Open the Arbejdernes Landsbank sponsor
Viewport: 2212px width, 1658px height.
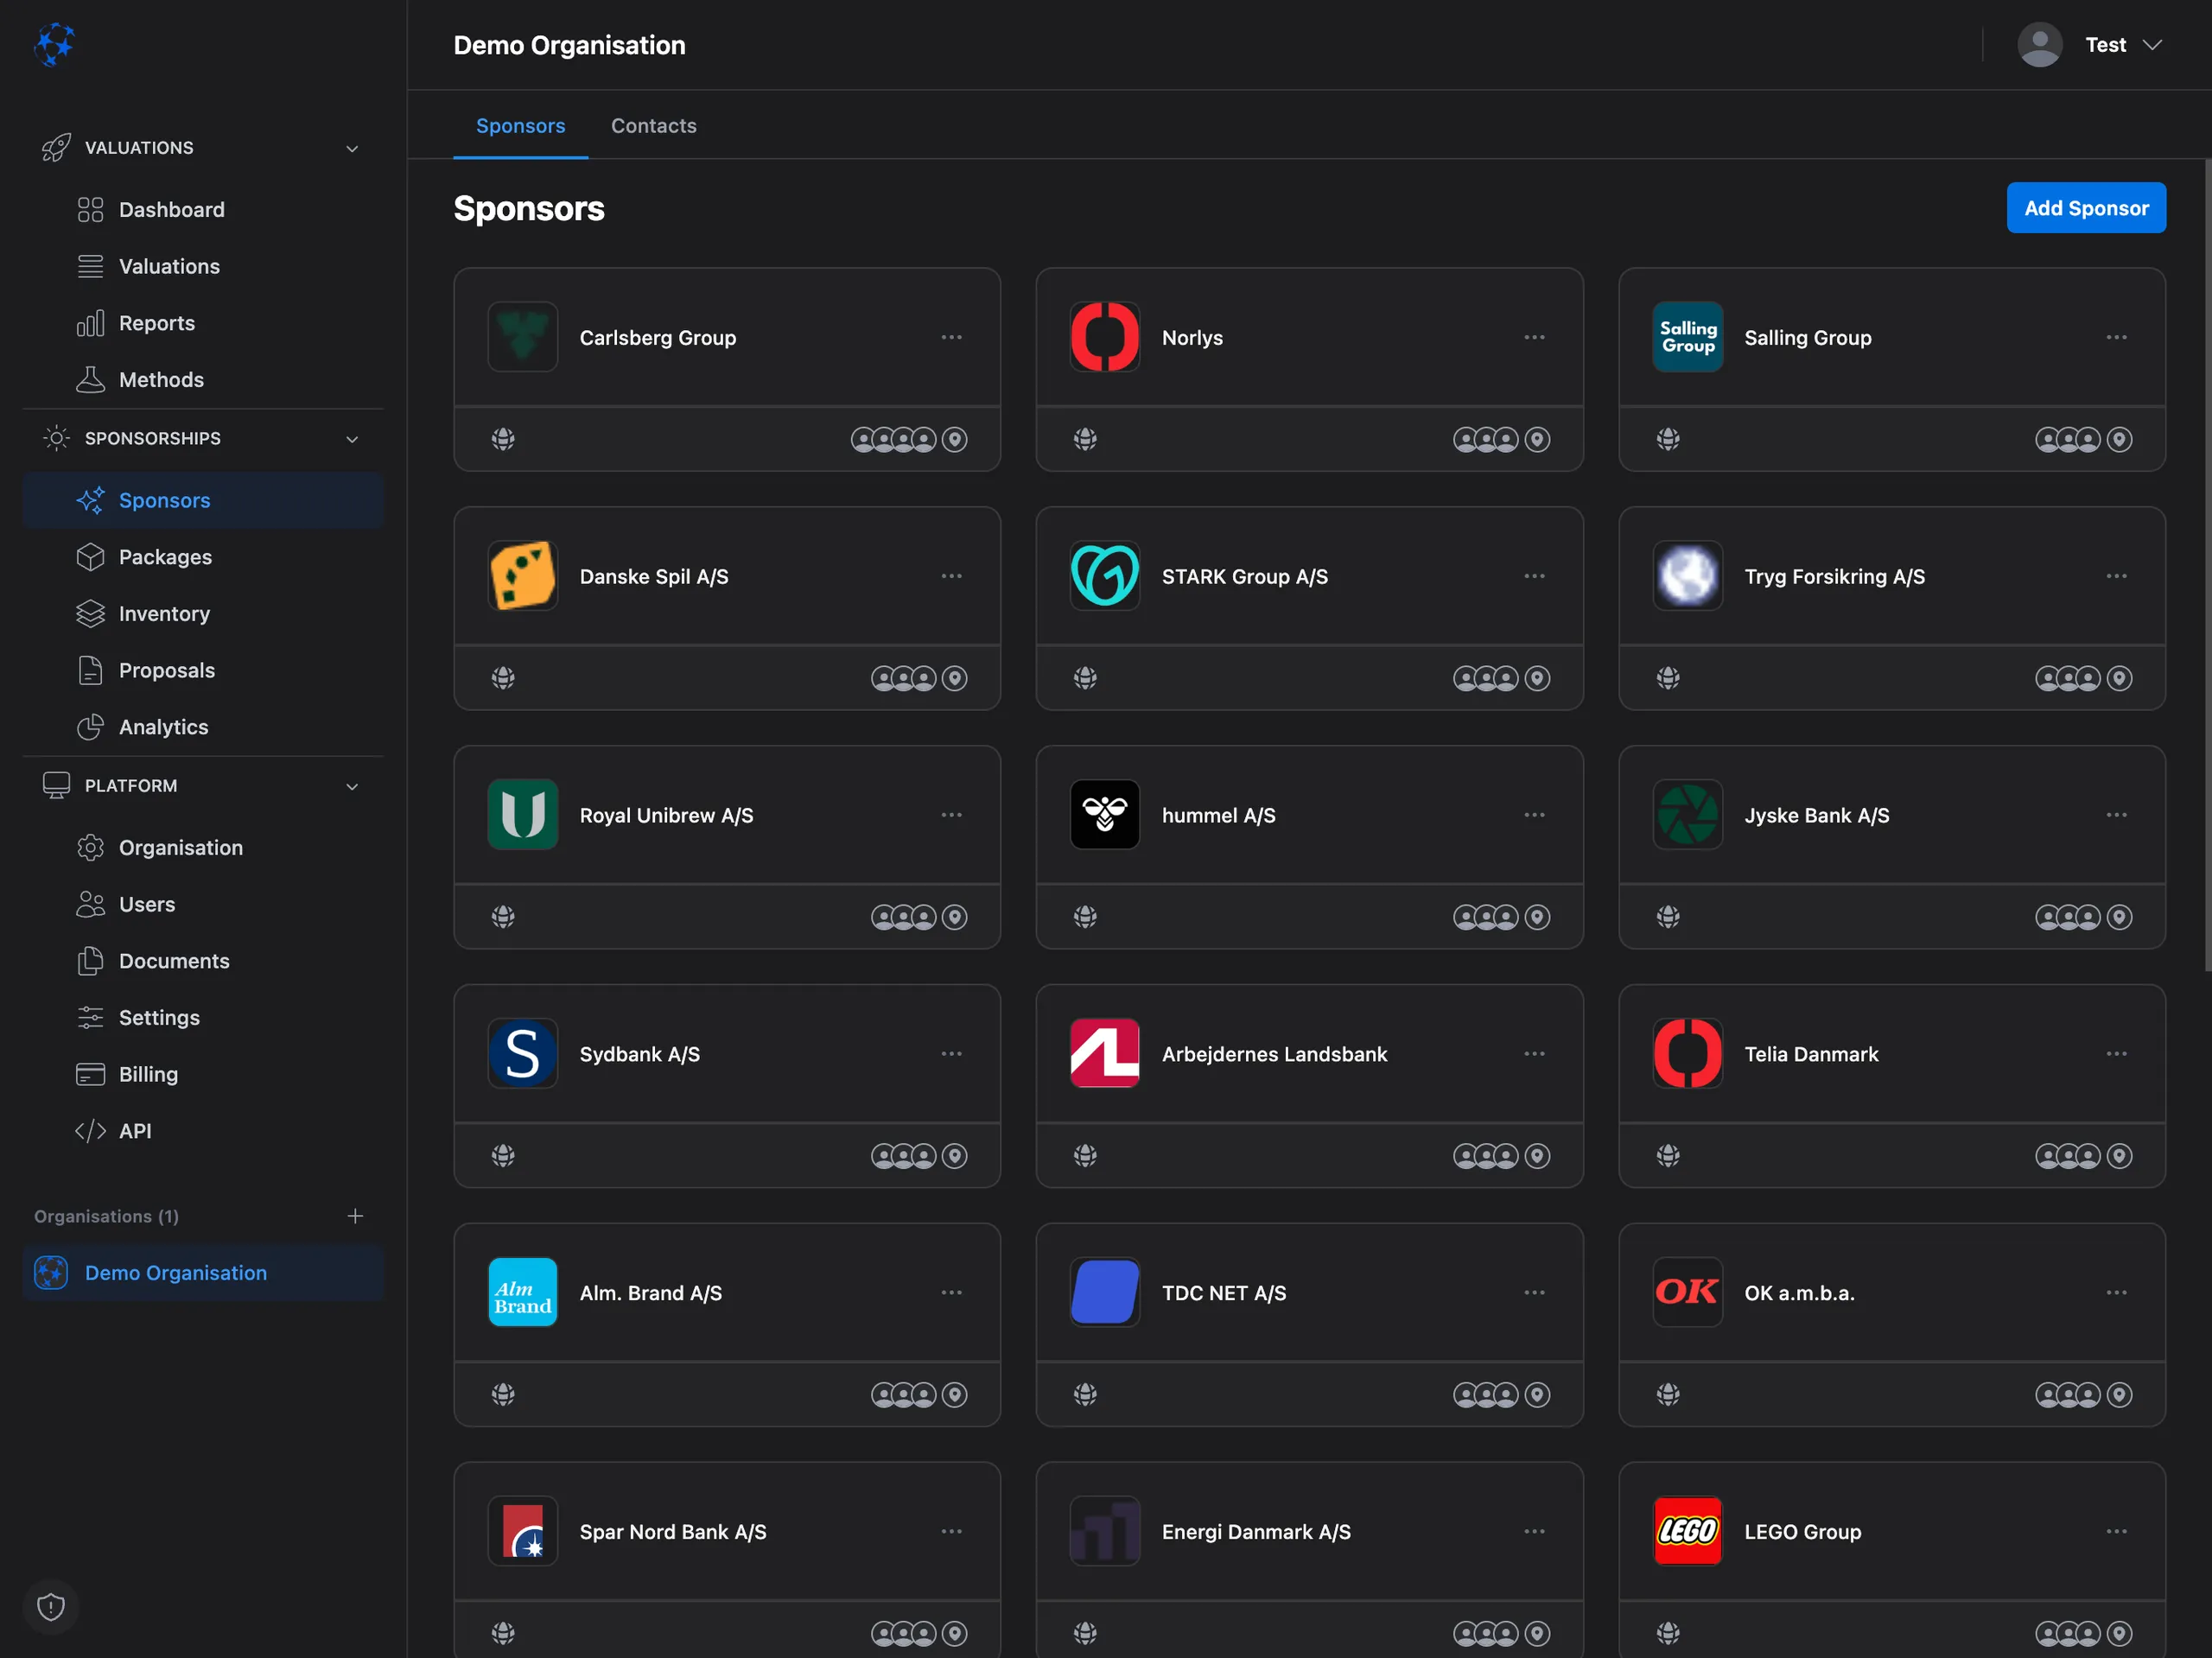1274,1054
